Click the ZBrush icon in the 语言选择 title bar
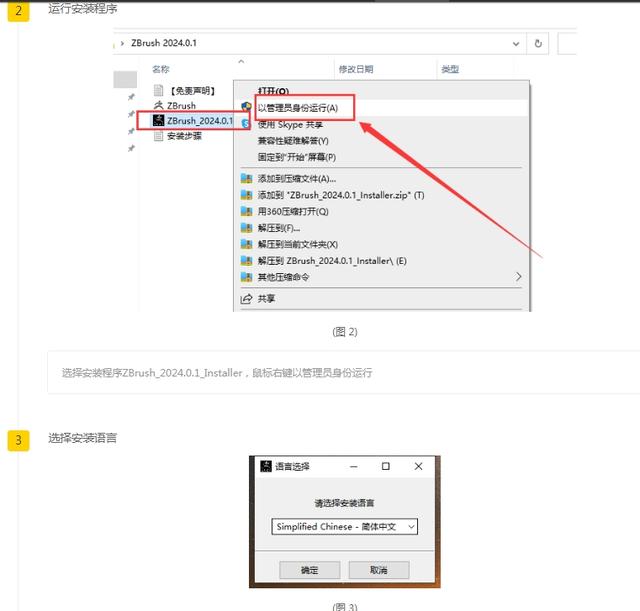The image size is (640, 611). coord(266,466)
